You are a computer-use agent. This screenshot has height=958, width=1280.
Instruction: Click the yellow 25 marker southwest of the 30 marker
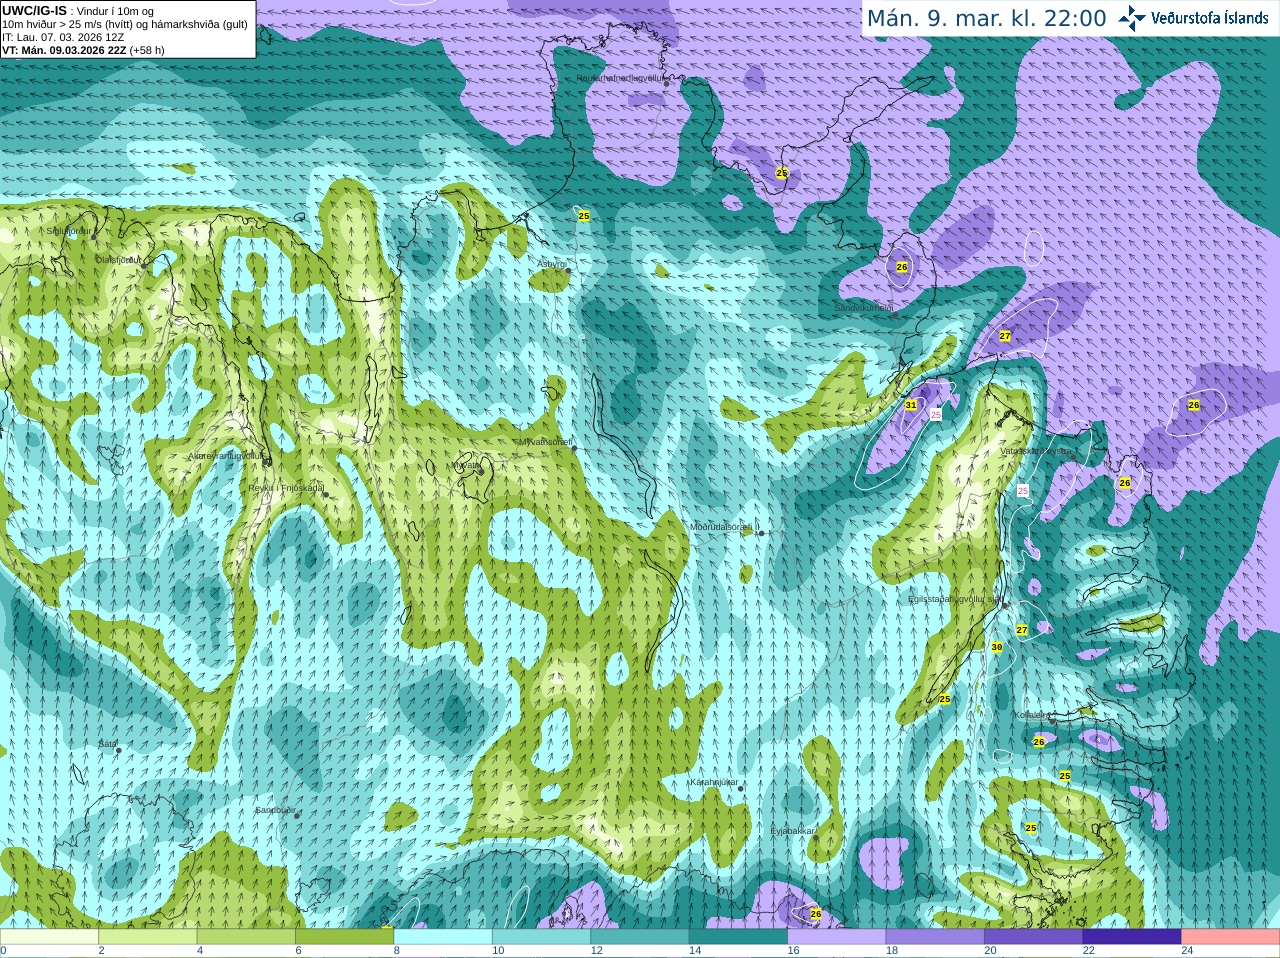pyautogui.click(x=945, y=699)
